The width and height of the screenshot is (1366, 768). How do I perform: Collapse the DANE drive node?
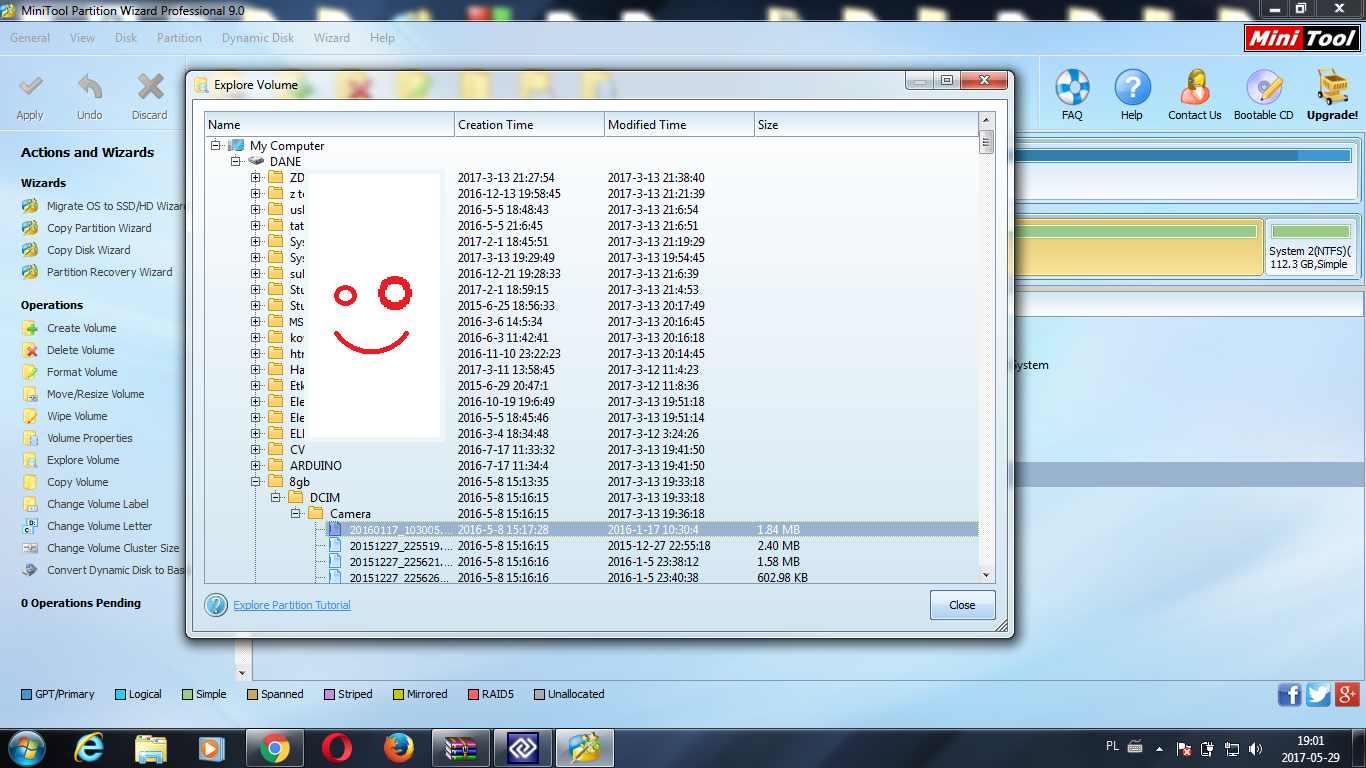pyautogui.click(x=235, y=162)
